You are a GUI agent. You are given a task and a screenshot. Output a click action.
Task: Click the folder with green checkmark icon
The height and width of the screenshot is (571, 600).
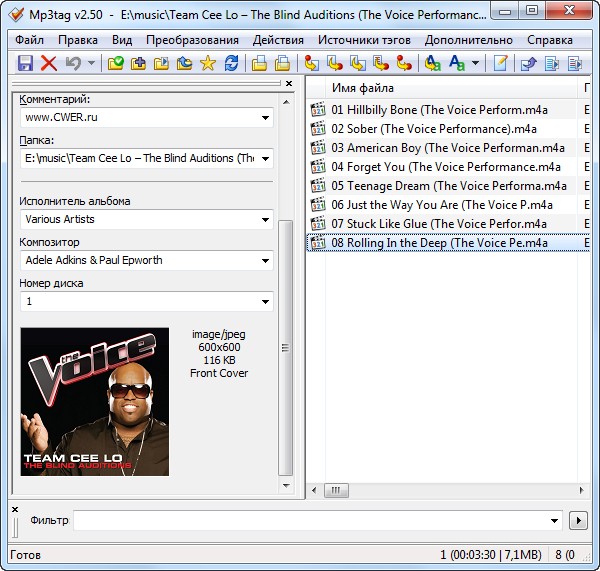coord(116,63)
